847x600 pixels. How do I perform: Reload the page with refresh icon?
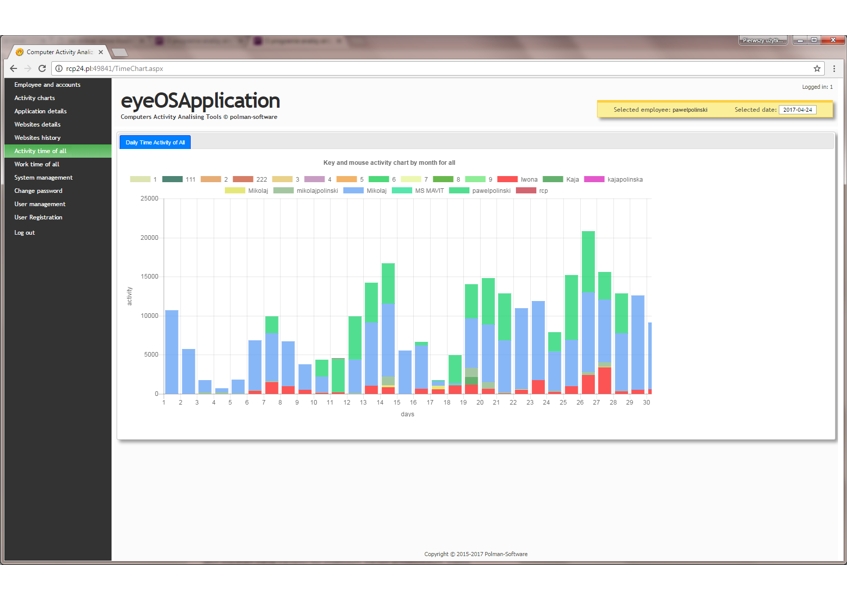pyautogui.click(x=42, y=69)
